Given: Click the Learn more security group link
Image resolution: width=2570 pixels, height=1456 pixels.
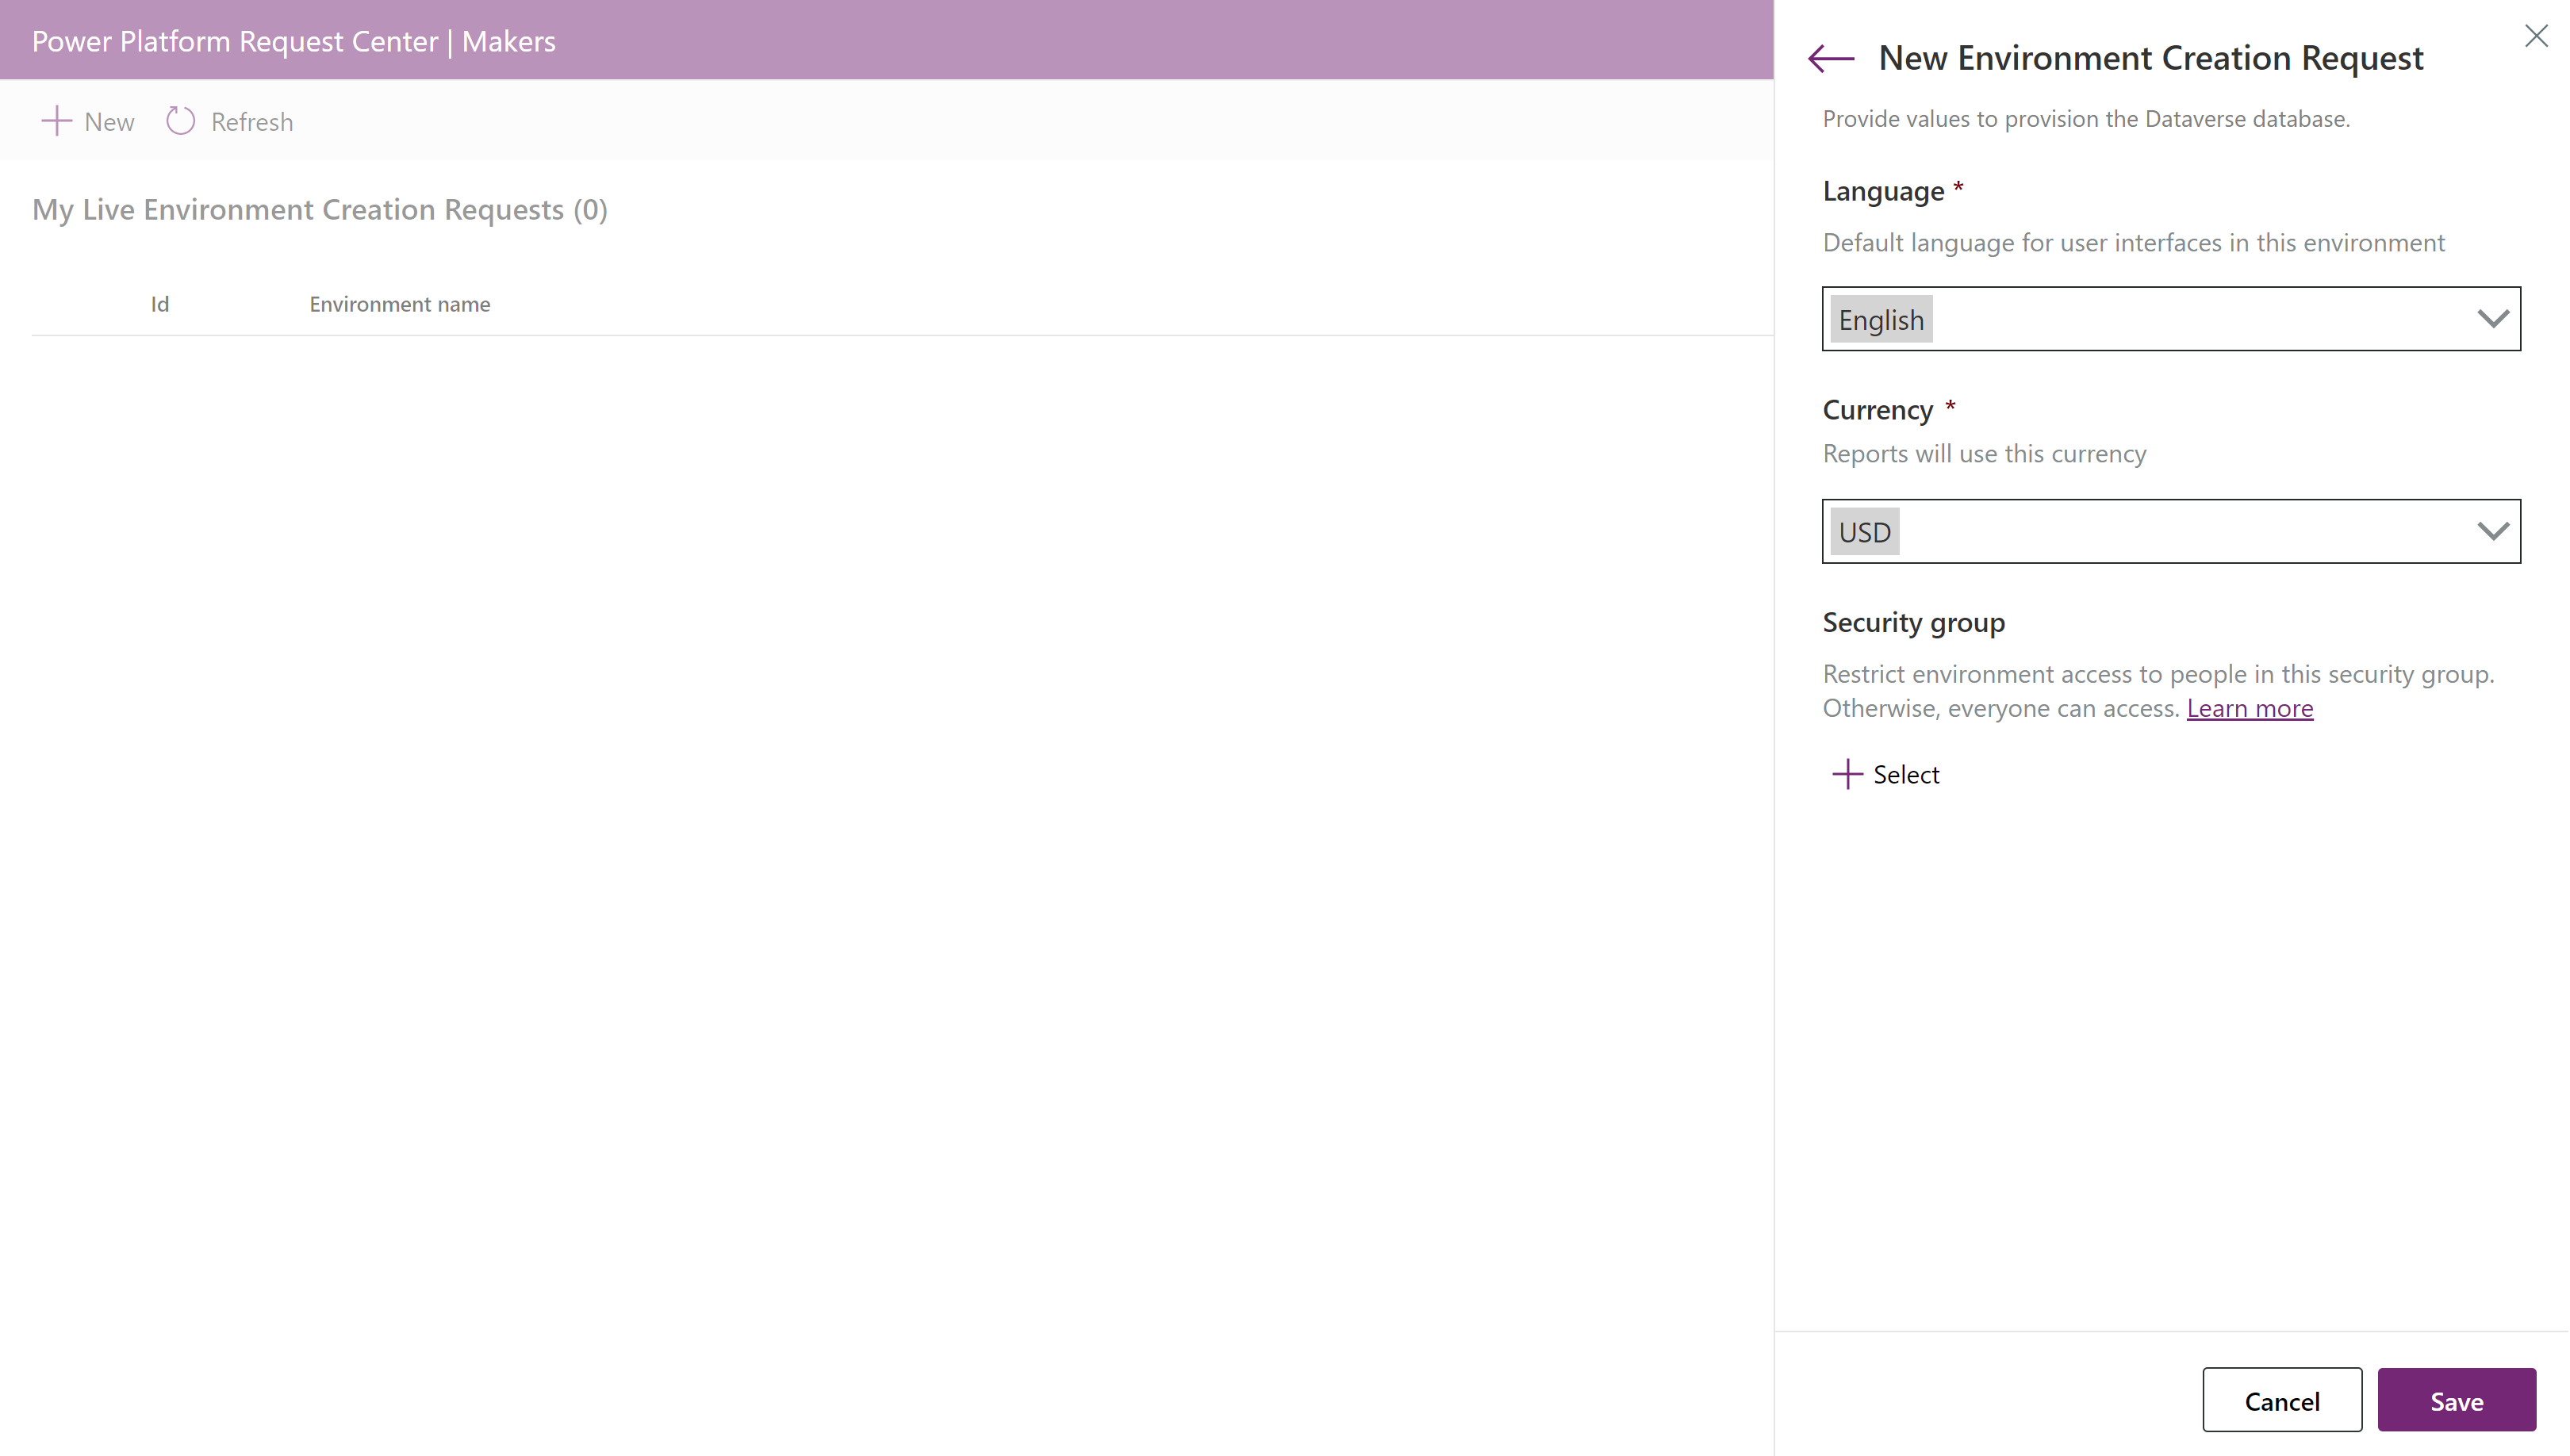Looking at the screenshot, I should click(2250, 707).
